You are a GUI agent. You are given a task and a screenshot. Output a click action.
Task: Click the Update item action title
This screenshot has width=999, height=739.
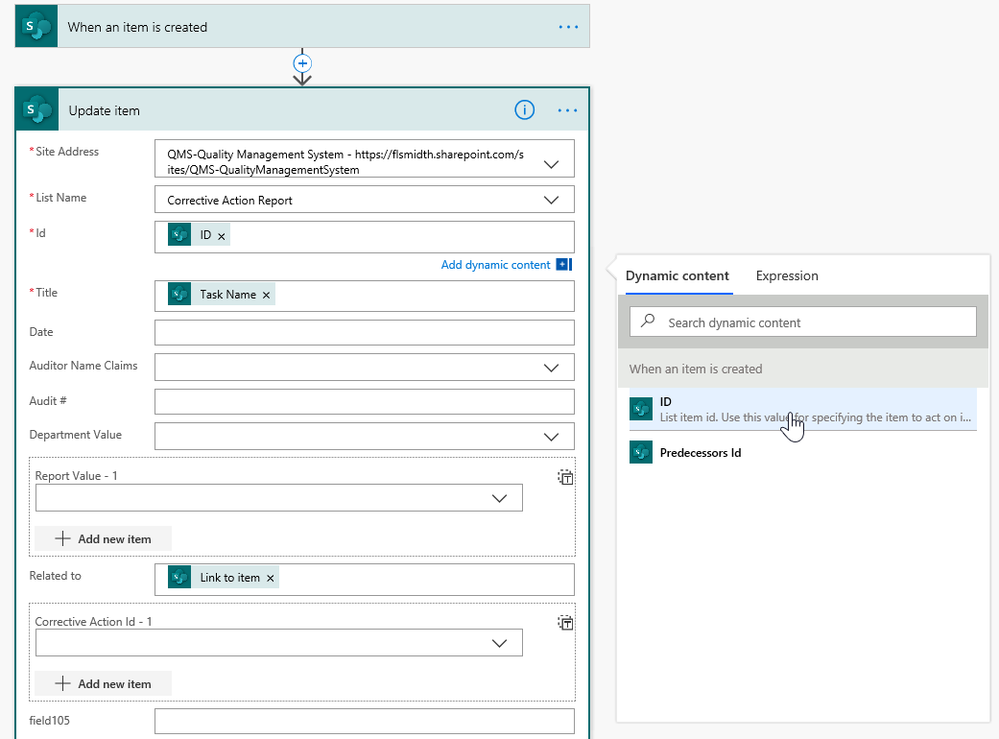click(104, 111)
